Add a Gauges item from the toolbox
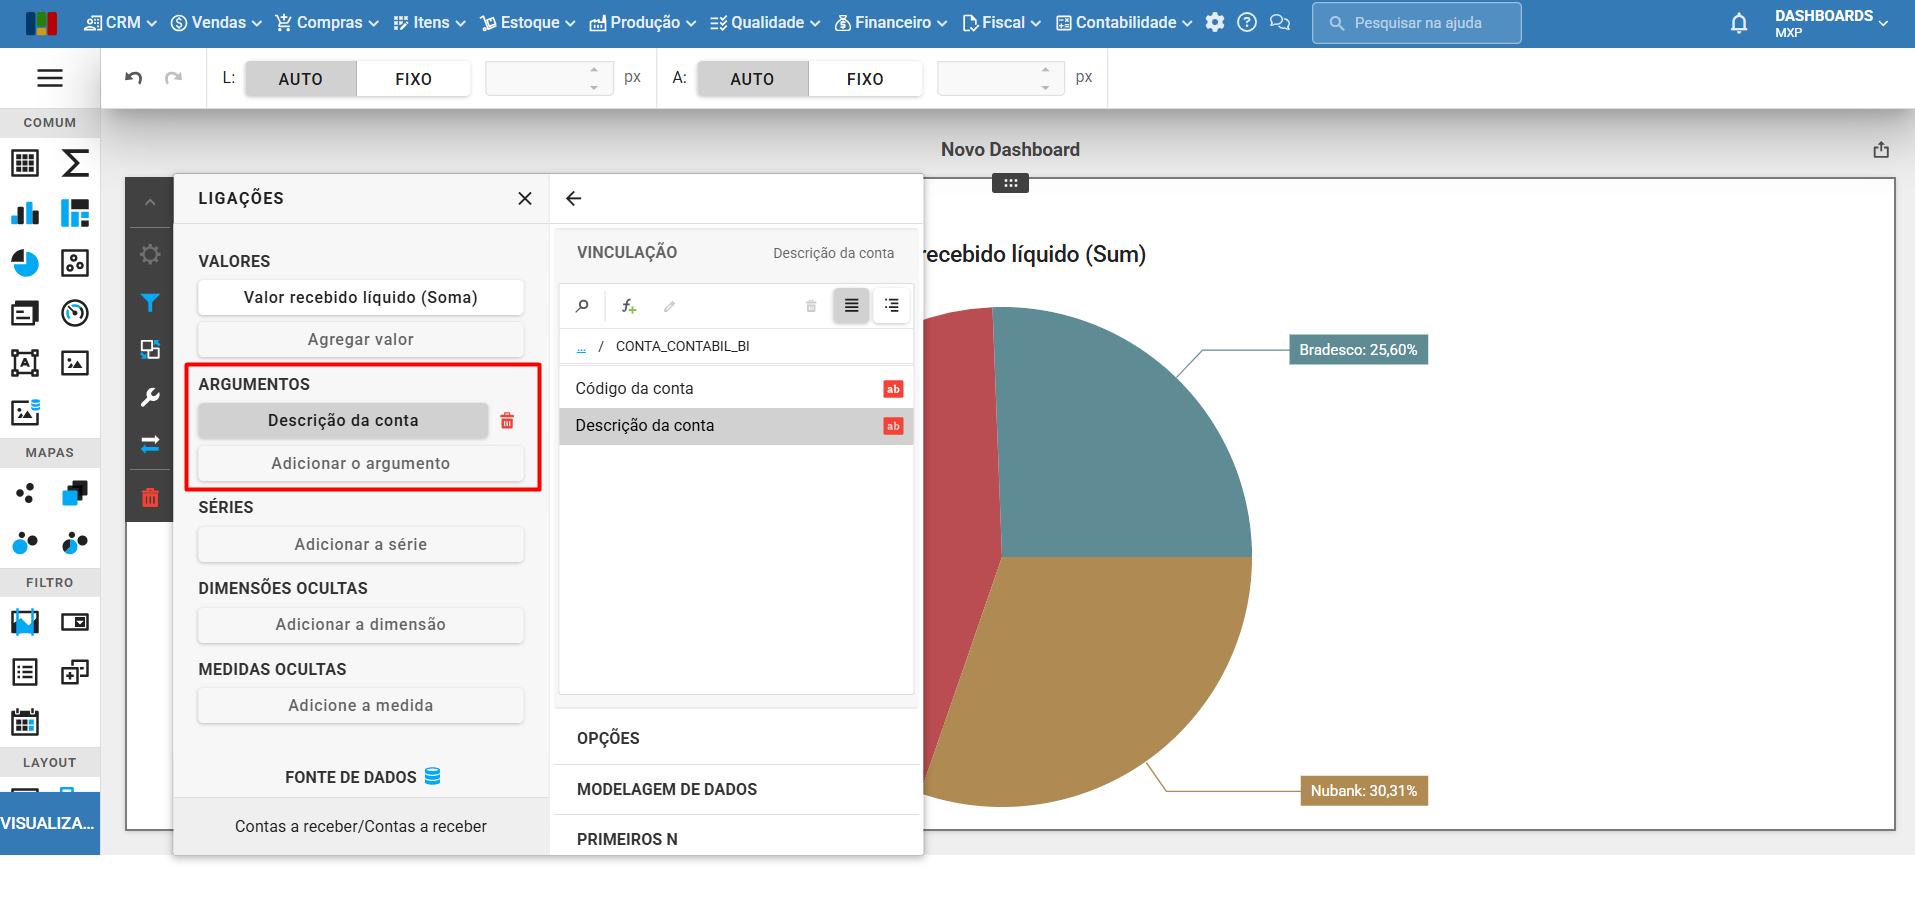This screenshot has width=1915, height=897. pyautogui.click(x=75, y=313)
